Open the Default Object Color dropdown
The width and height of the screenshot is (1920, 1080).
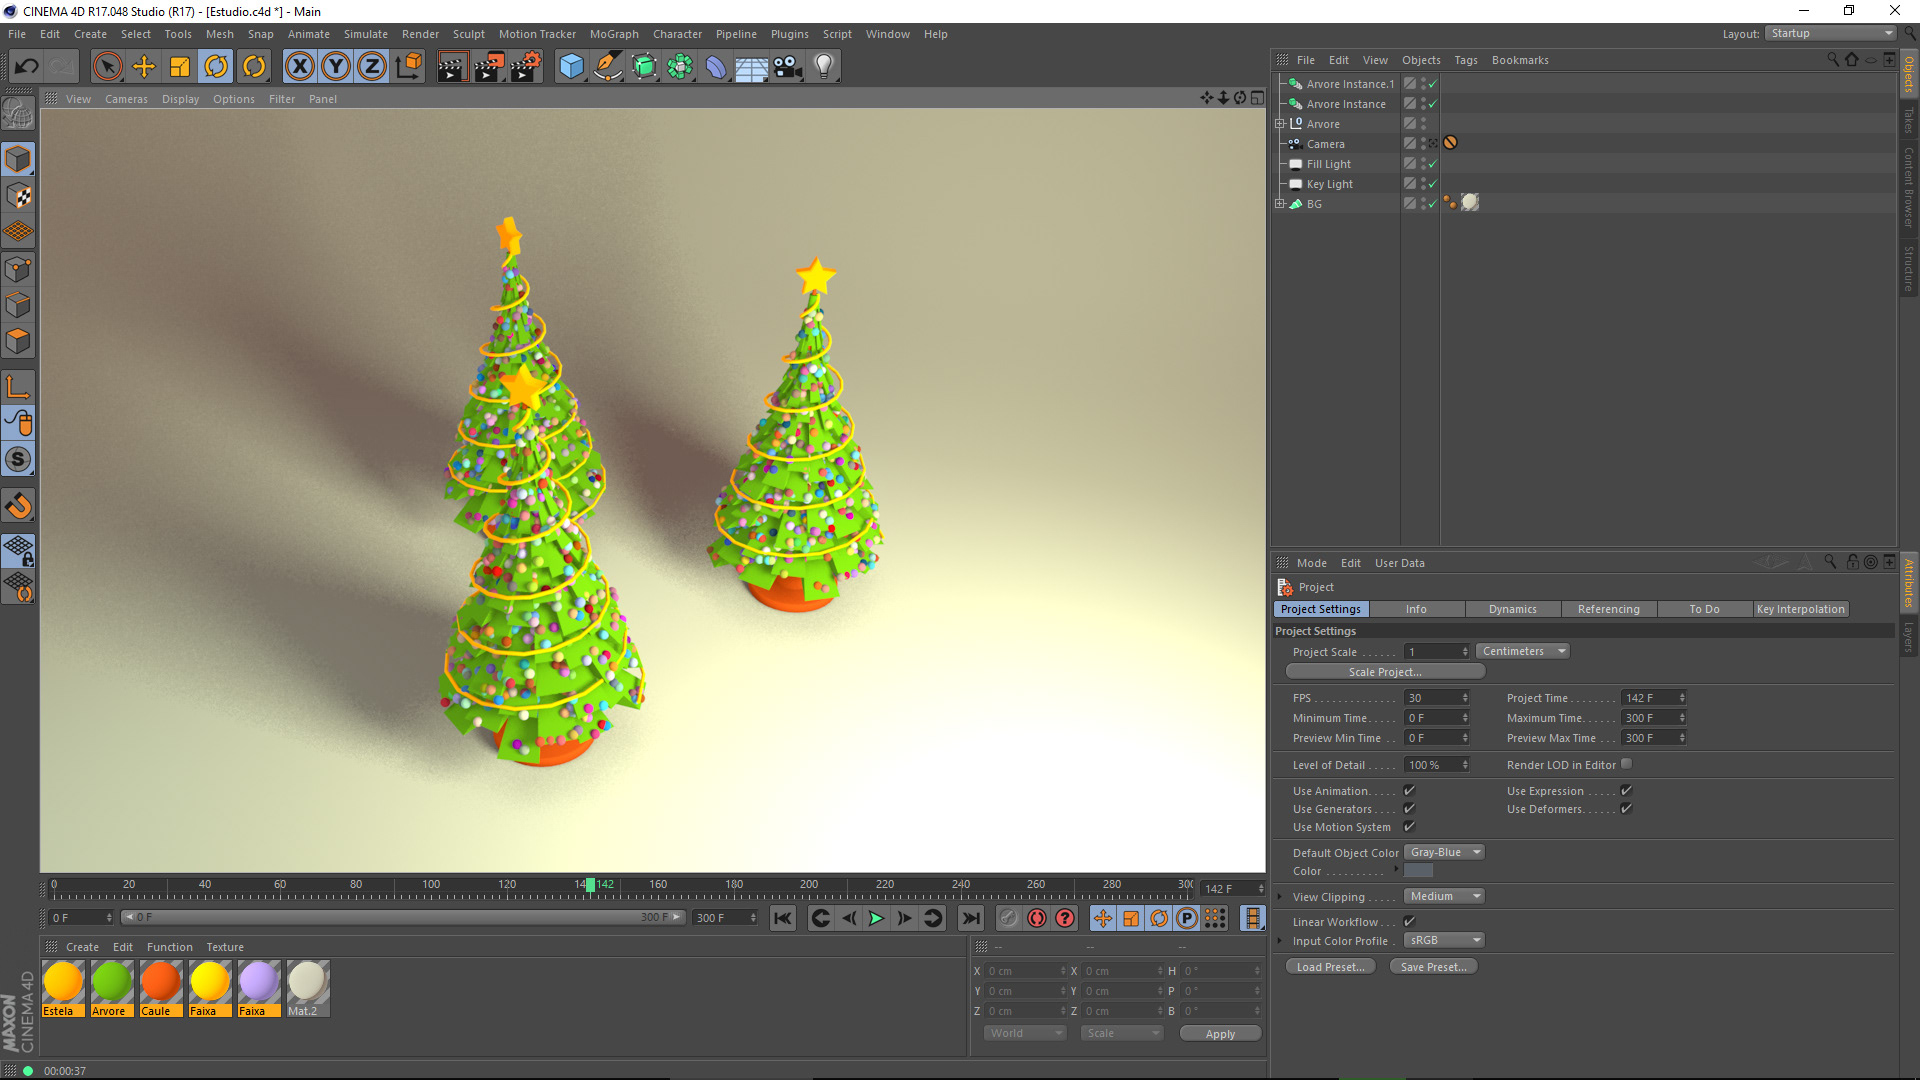[x=1444, y=853]
